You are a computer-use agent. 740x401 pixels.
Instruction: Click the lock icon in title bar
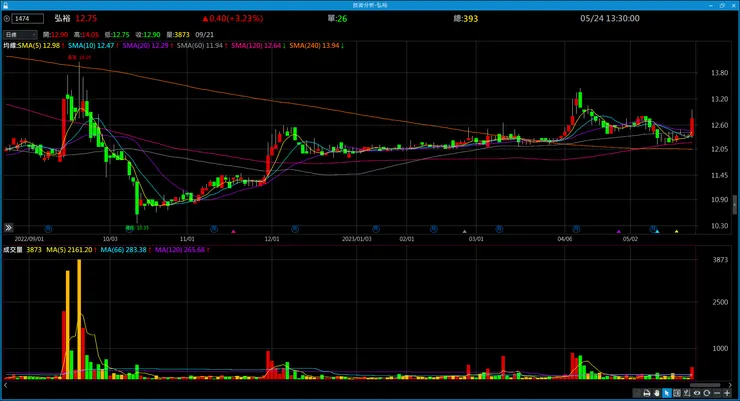pos(5,5)
